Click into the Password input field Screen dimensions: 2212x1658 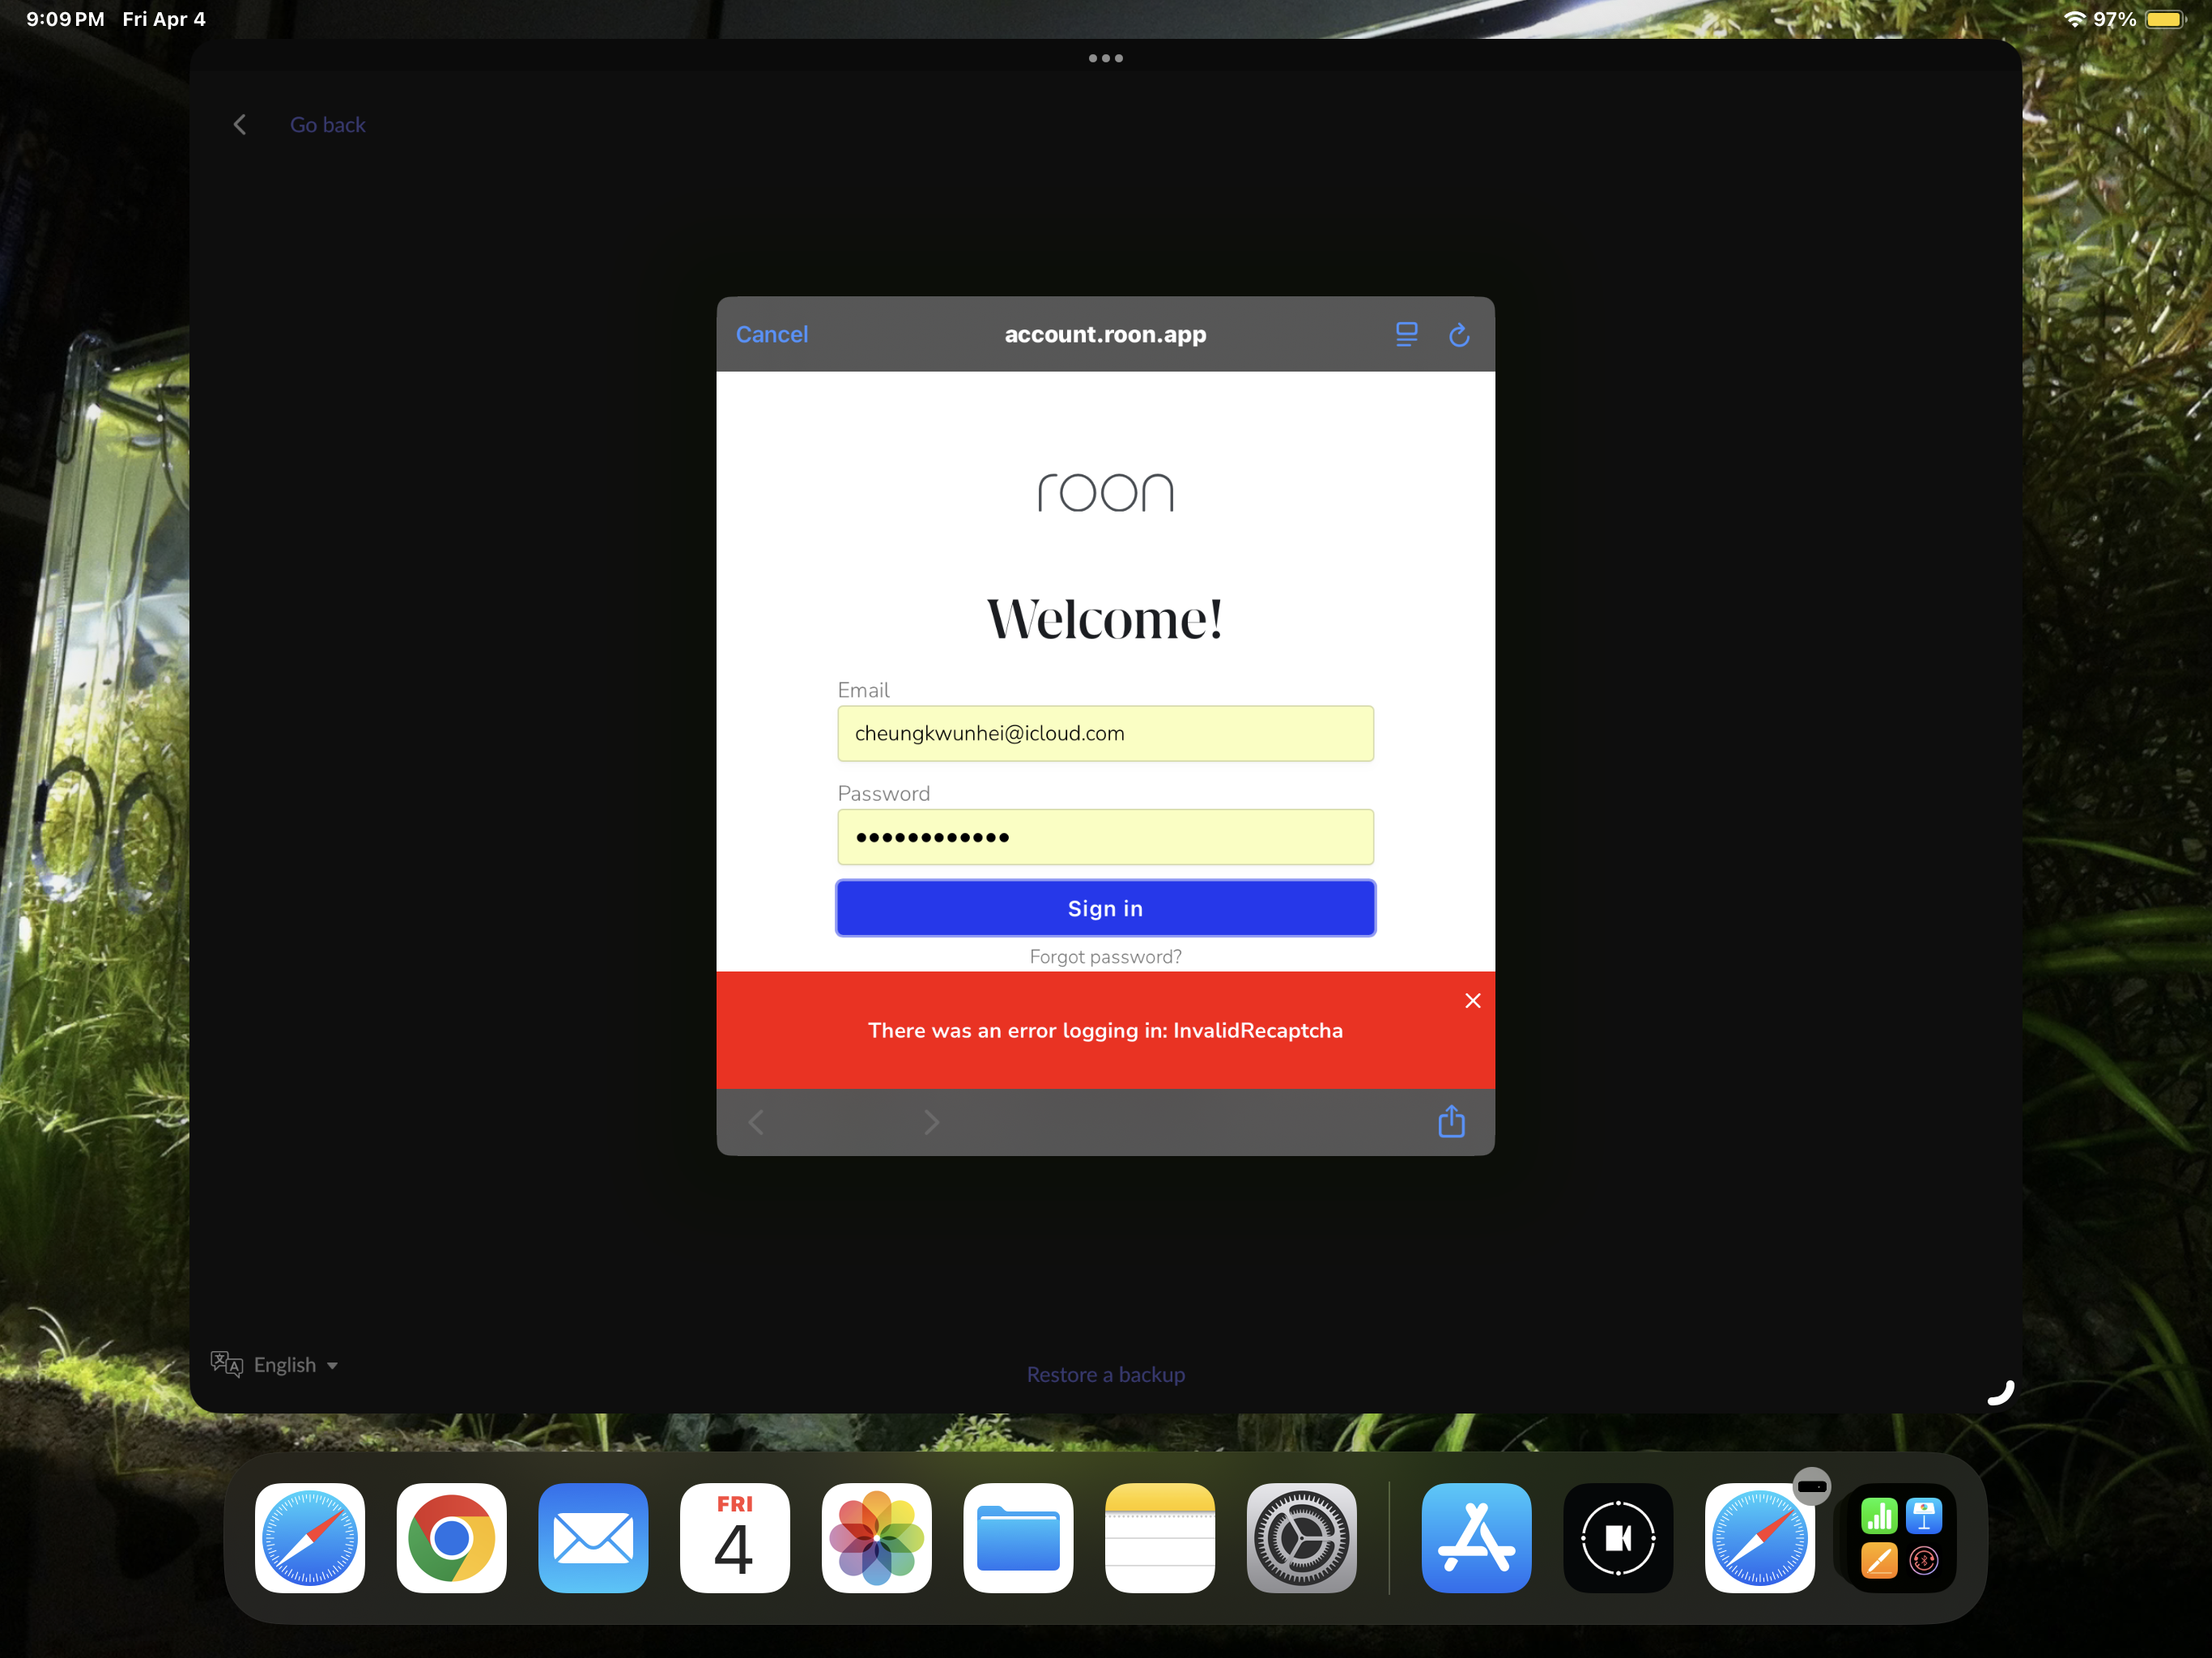[1105, 837]
